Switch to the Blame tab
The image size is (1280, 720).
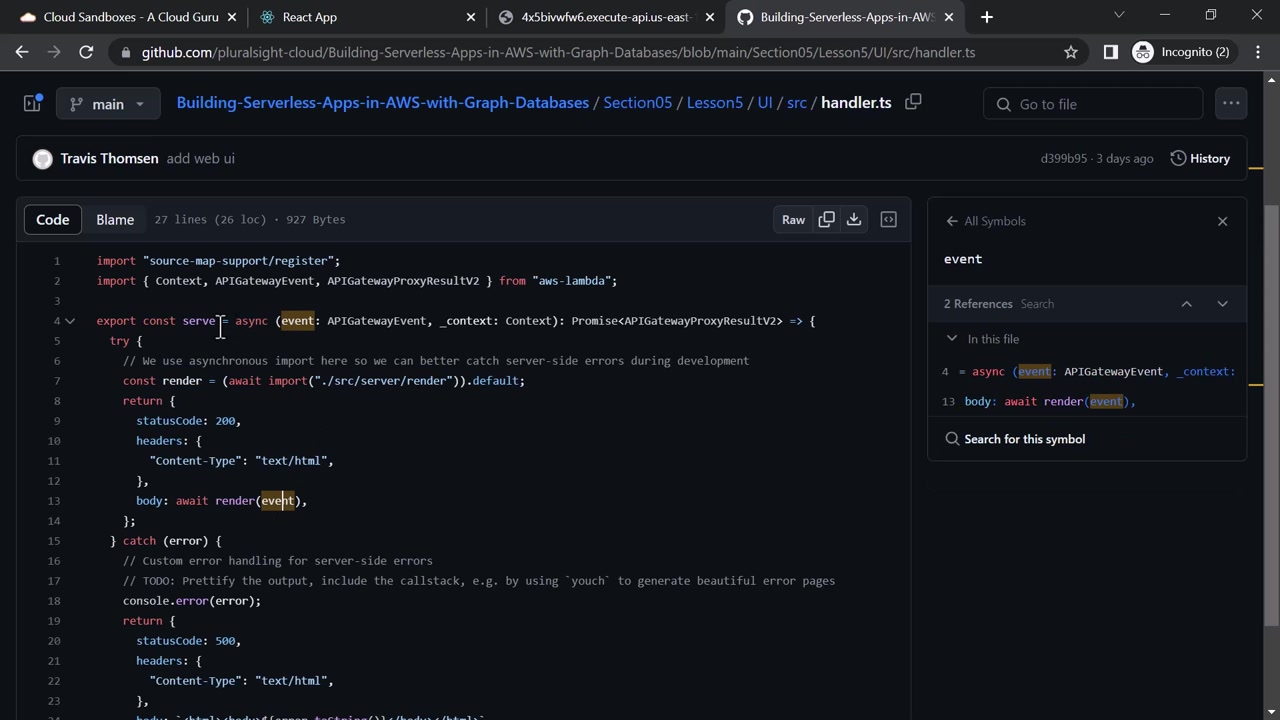[115, 220]
